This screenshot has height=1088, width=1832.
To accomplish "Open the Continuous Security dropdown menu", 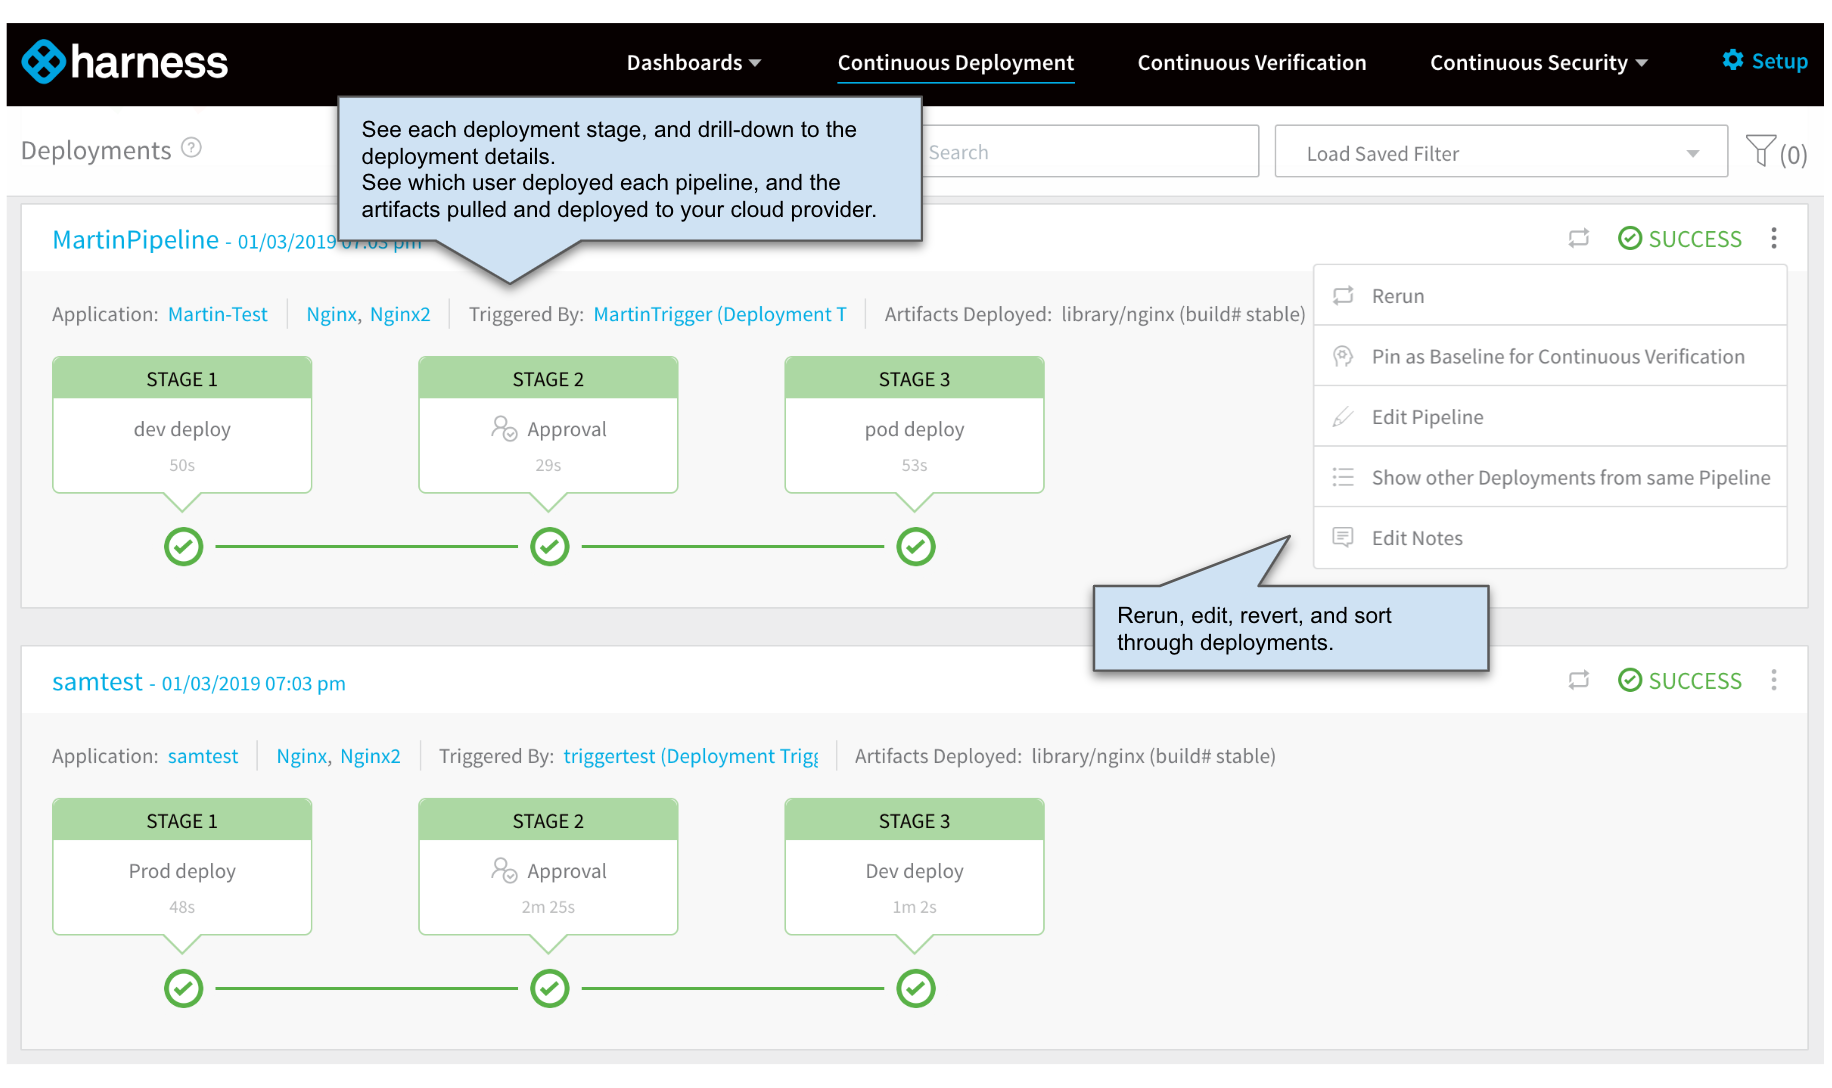I will (x=1539, y=62).
